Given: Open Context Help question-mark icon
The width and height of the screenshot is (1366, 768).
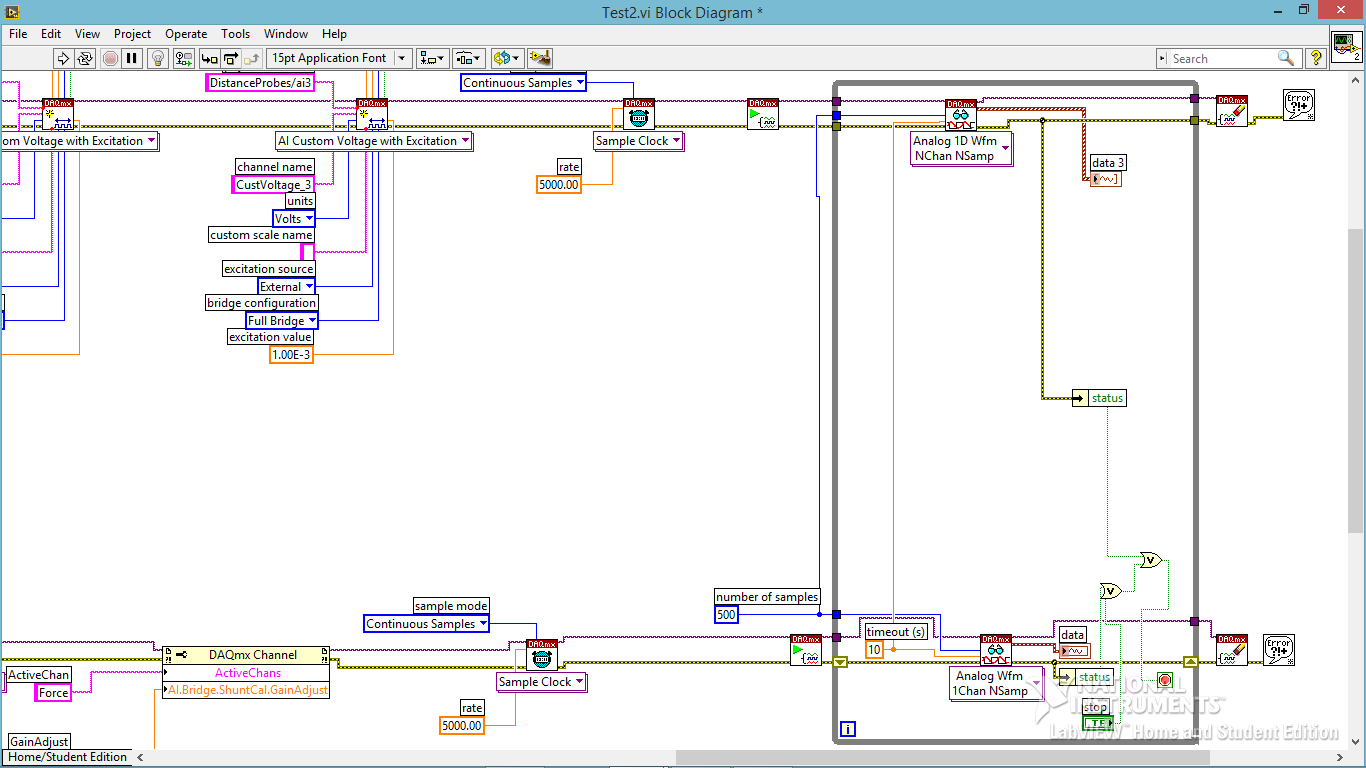Looking at the screenshot, I should pyautogui.click(x=1317, y=58).
